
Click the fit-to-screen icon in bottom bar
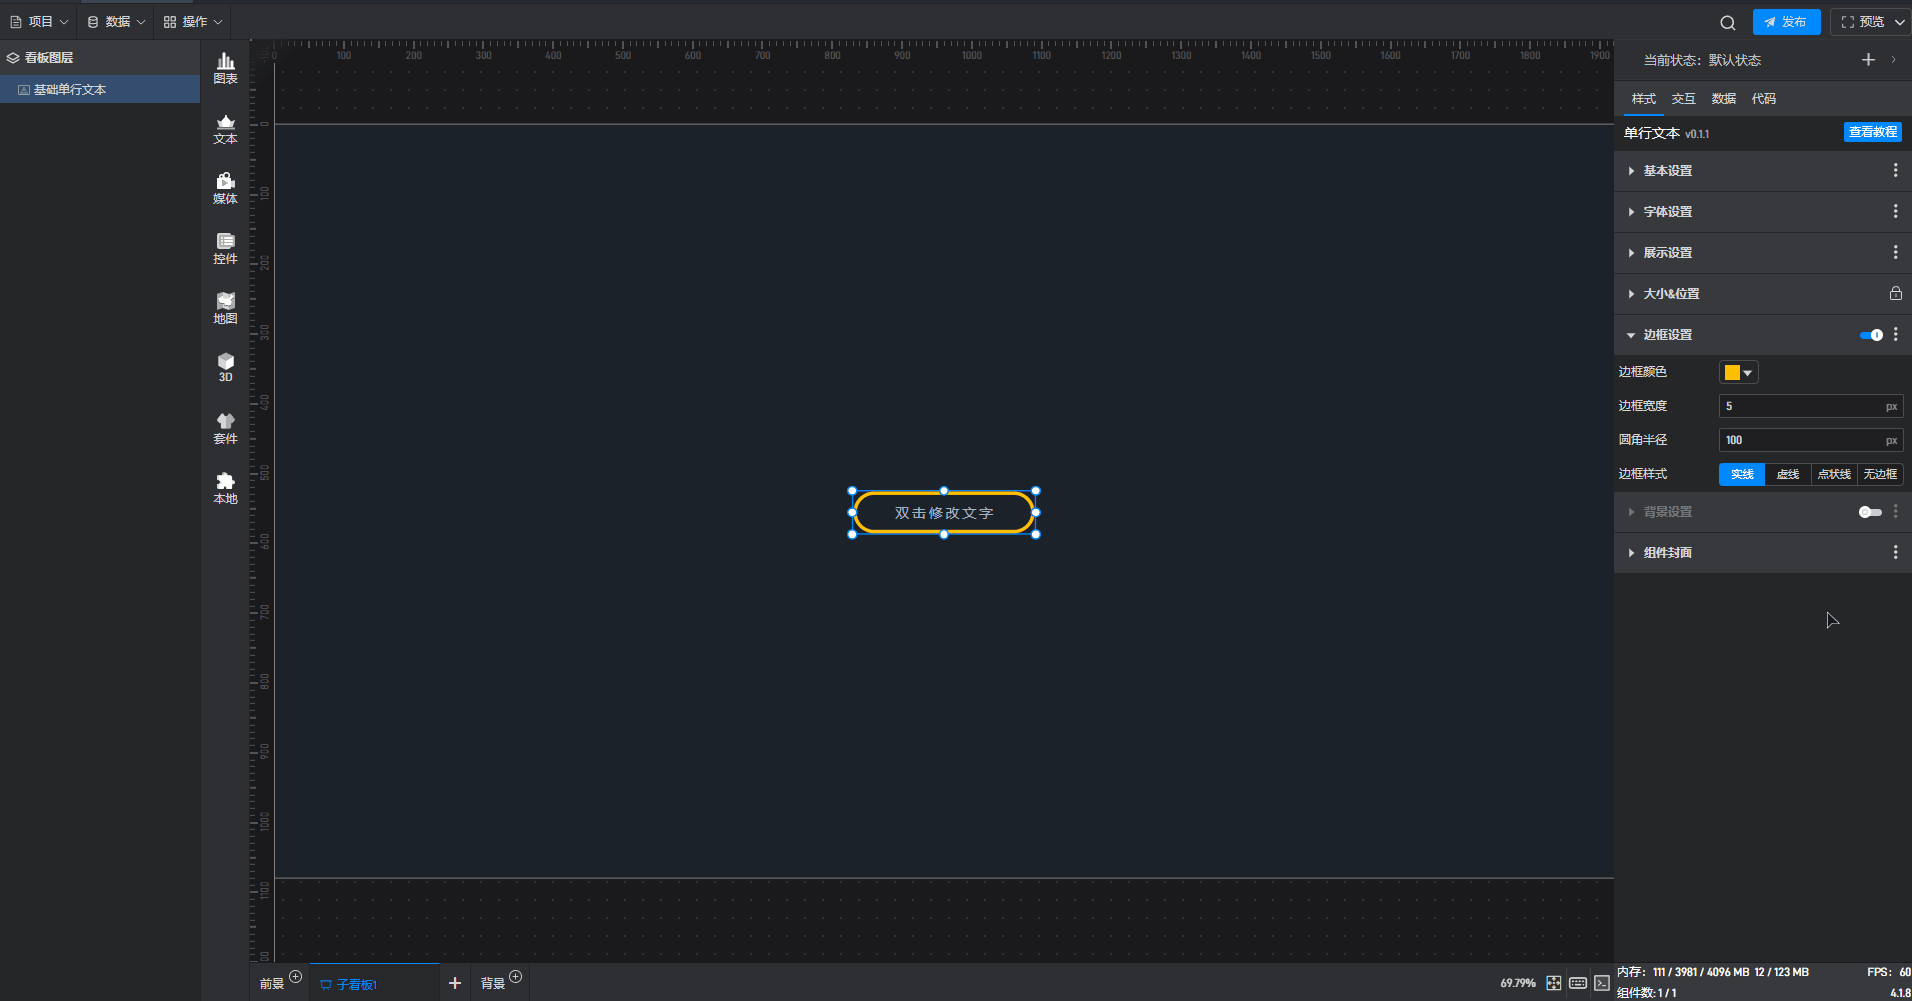(1553, 983)
